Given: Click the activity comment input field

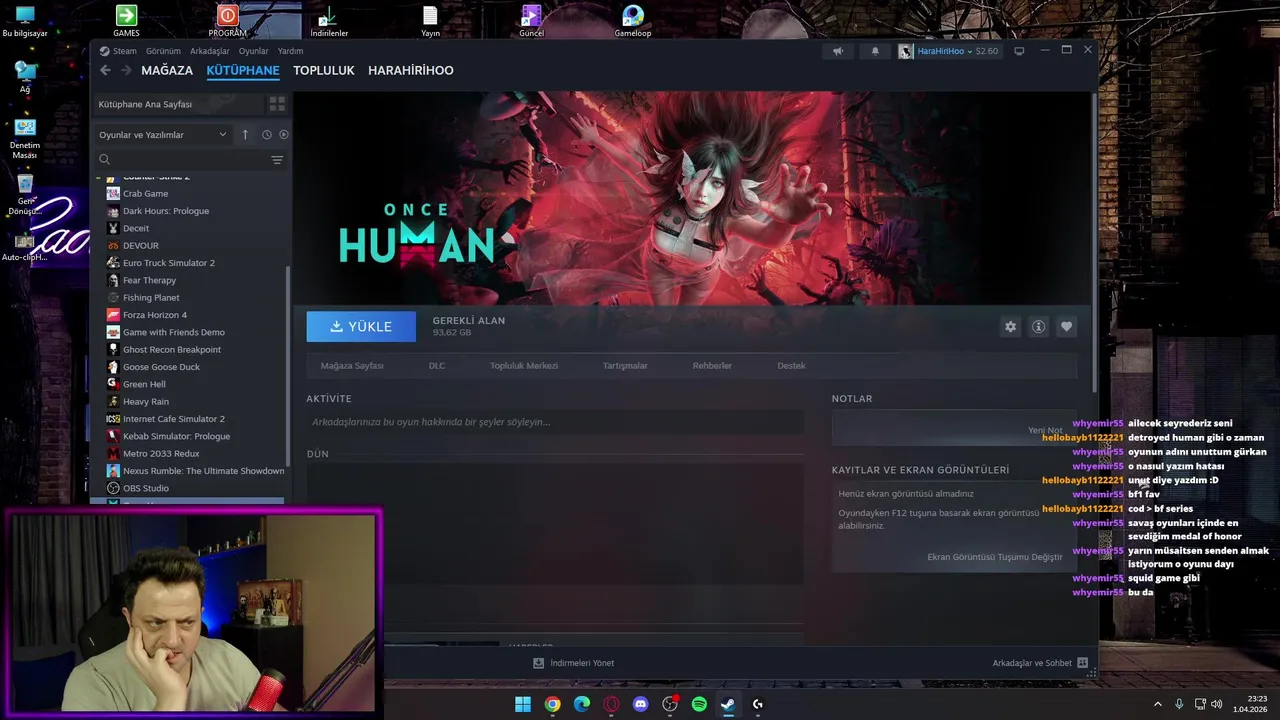Looking at the screenshot, I should coord(555,422).
